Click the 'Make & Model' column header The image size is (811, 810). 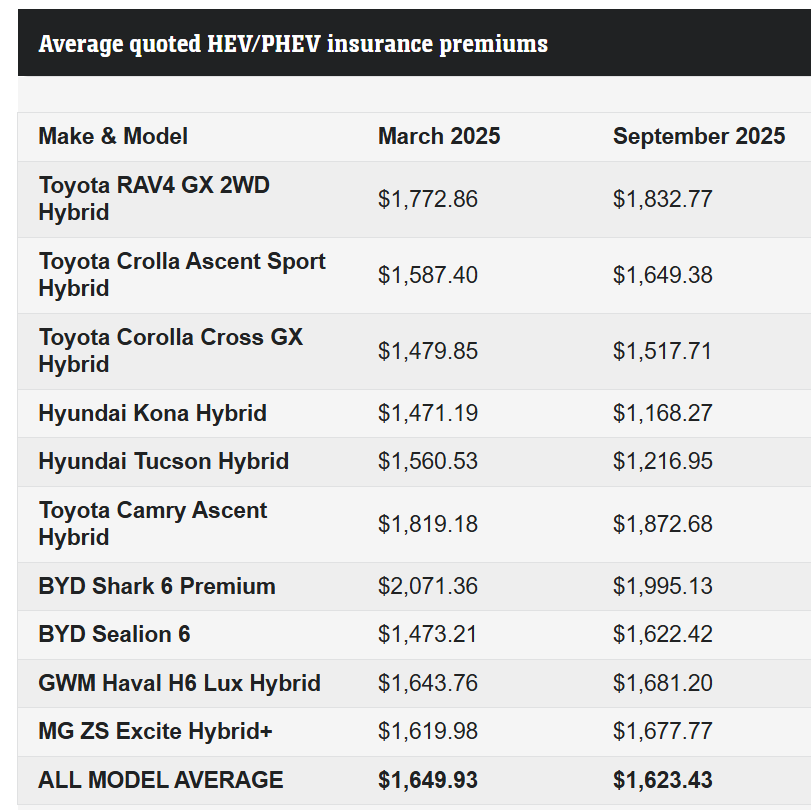click(x=113, y=136)
